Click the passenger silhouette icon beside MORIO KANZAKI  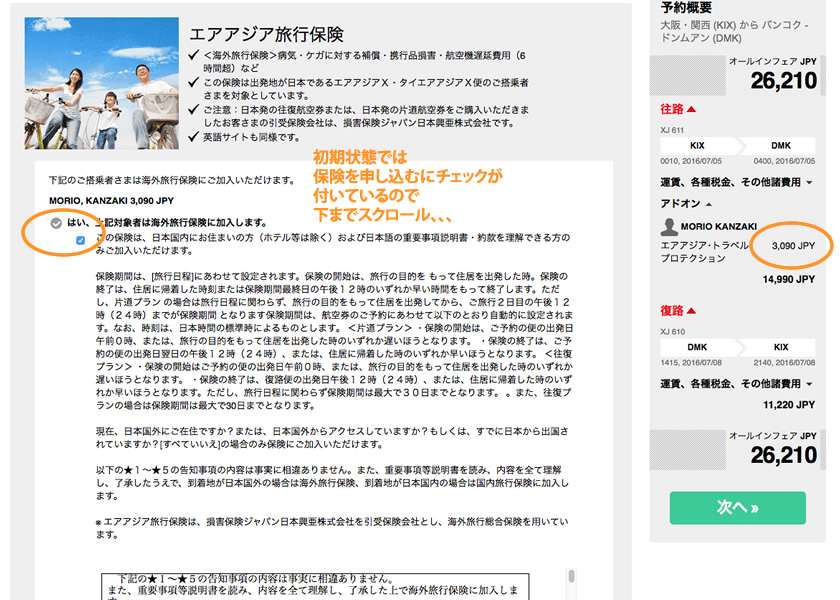tap(669, 227)
